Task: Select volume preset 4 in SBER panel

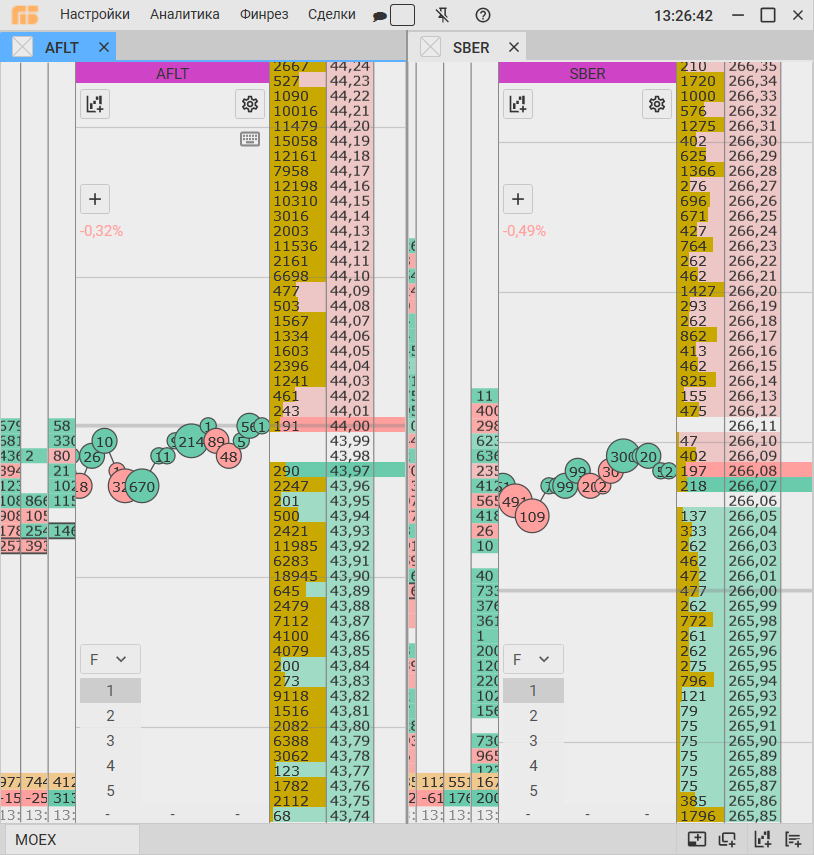Action: click(533, 766)
